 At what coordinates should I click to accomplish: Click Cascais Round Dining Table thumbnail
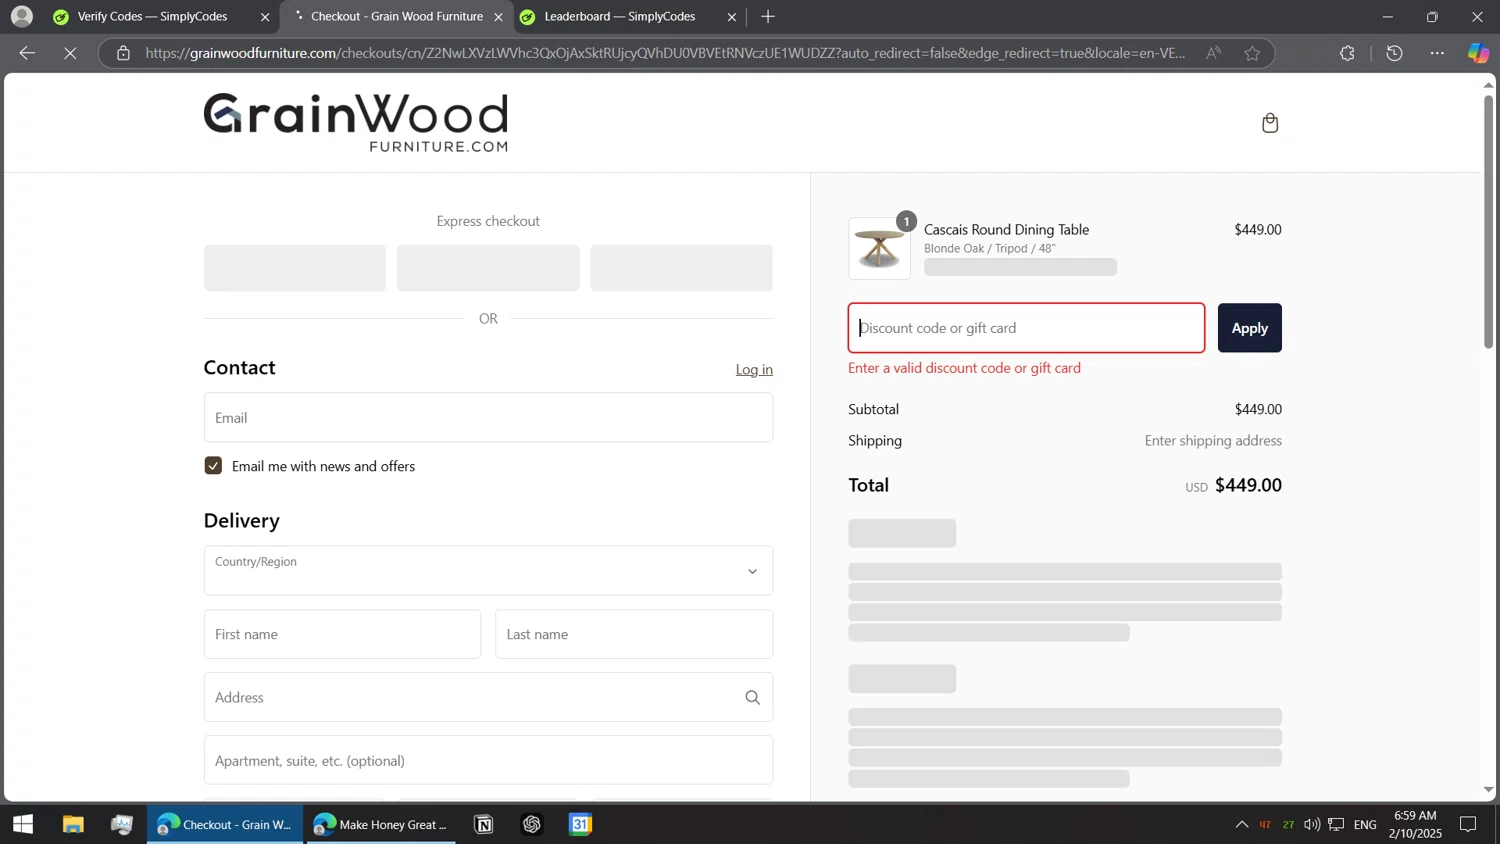pyautogui.click(x=879, y=248)
